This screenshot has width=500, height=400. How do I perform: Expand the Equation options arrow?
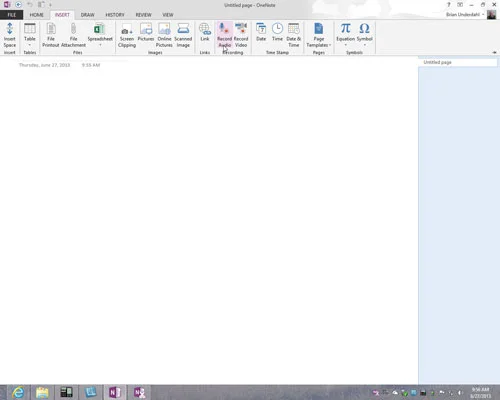(345, 45)
